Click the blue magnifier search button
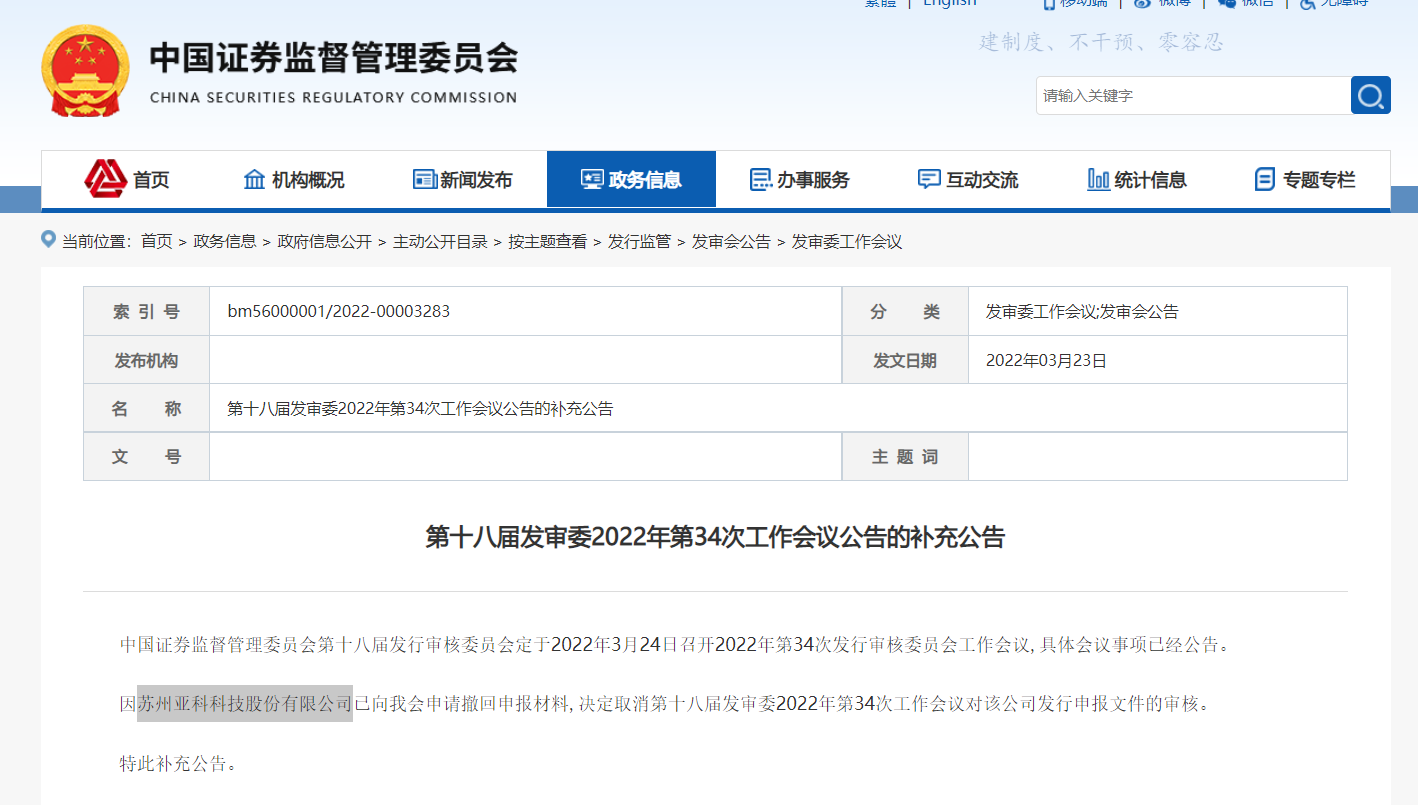 [x=1370, y=95]
